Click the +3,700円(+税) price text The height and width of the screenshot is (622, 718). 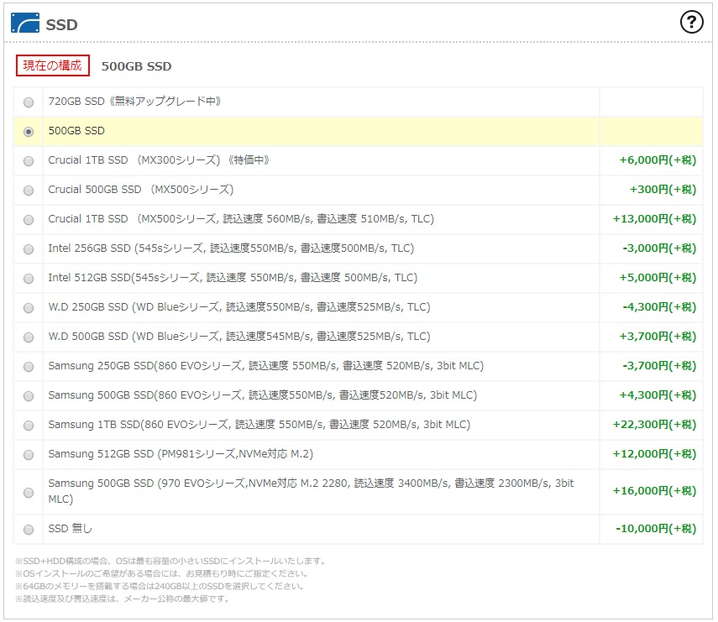(x=658, y=336)
